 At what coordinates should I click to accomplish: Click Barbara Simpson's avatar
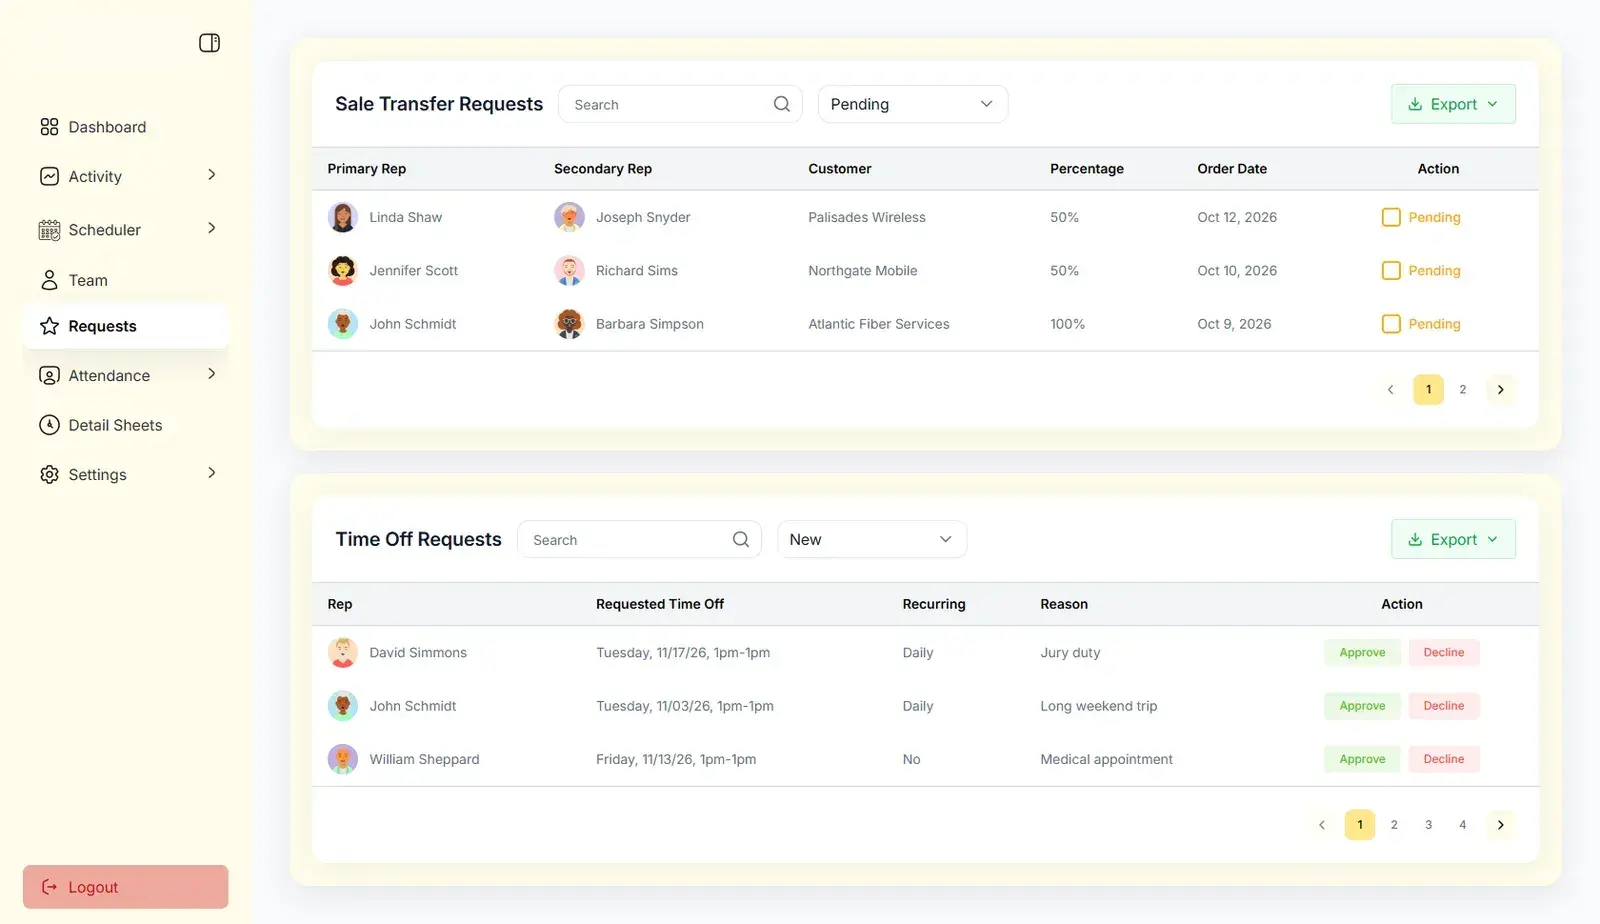[569, 324]
